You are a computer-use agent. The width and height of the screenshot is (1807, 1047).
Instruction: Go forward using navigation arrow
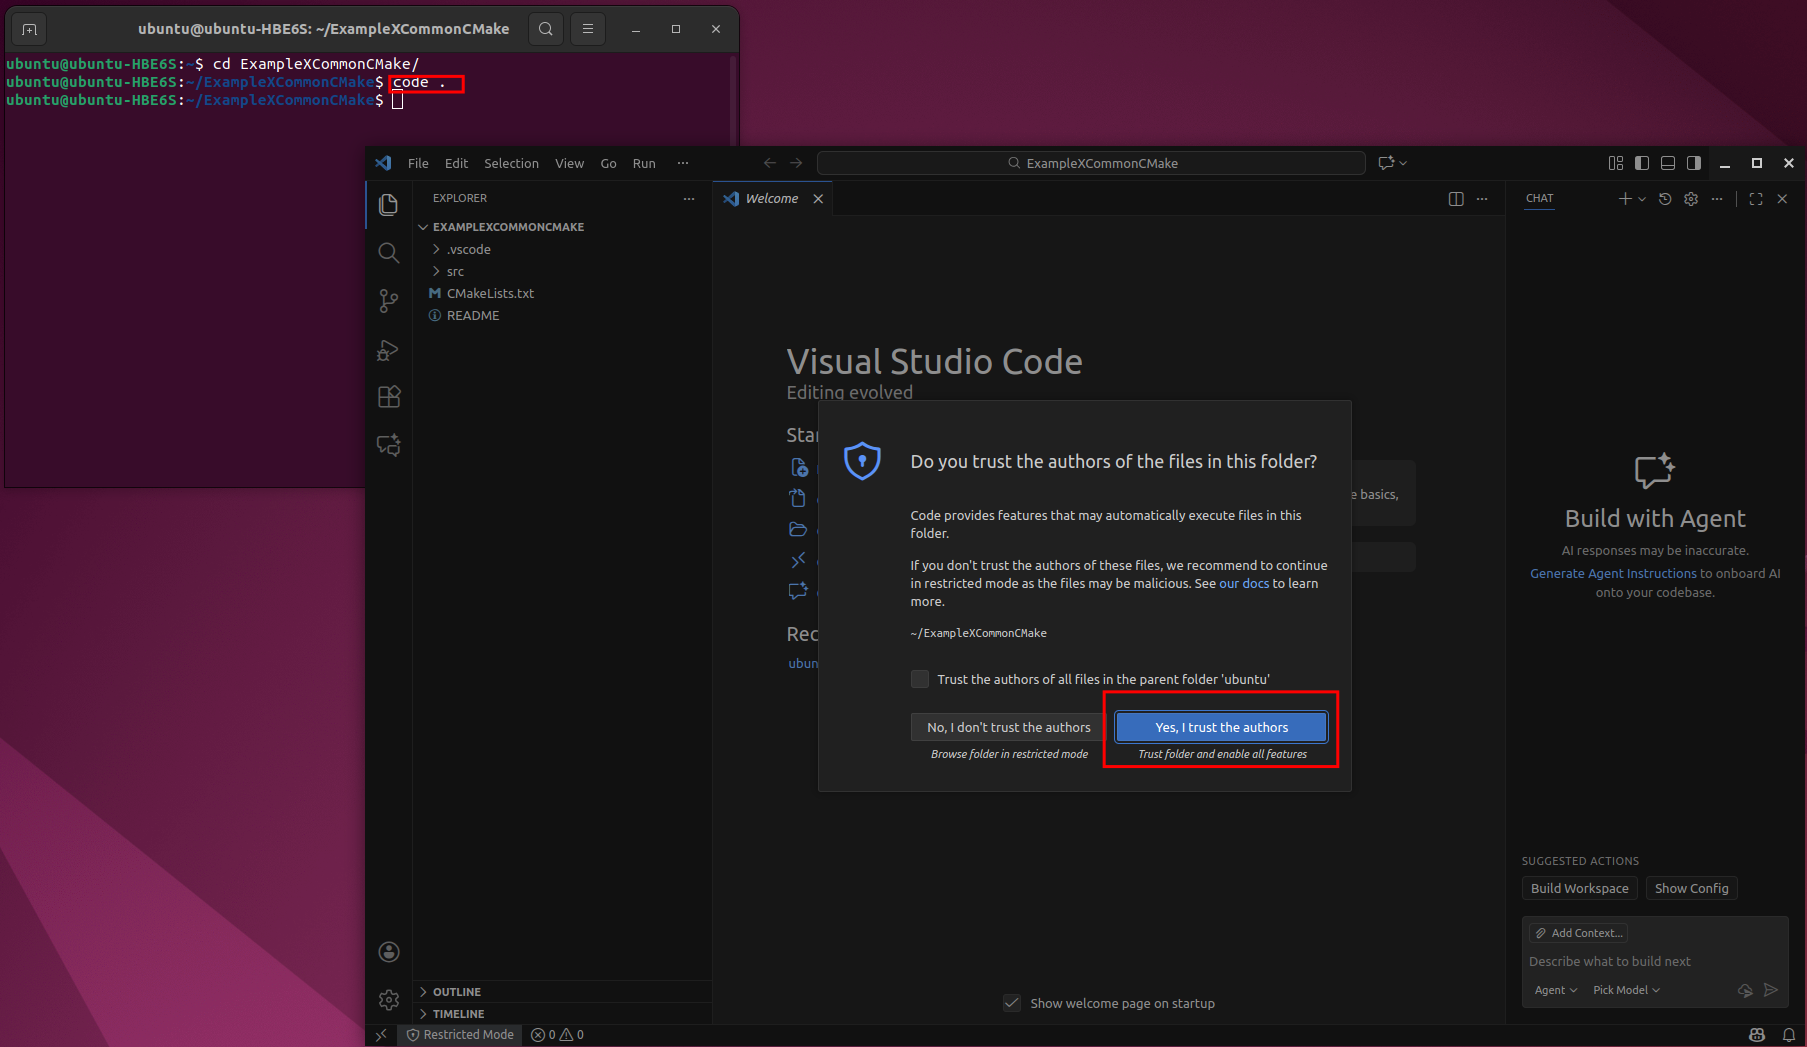point(796,163)
